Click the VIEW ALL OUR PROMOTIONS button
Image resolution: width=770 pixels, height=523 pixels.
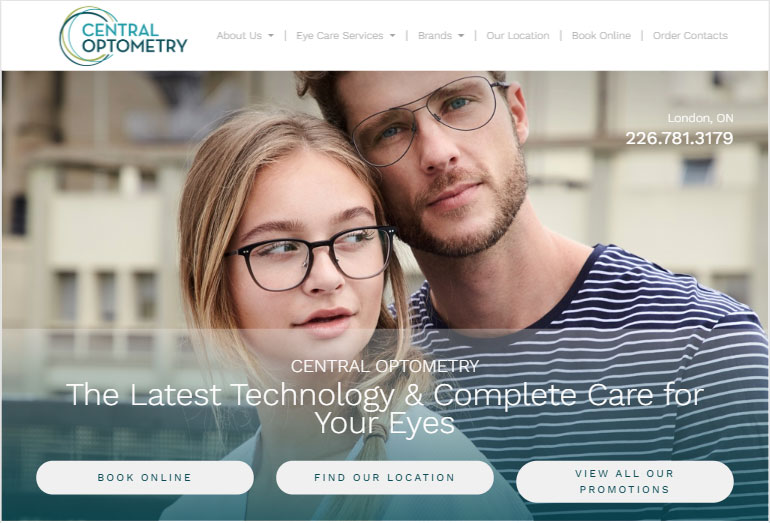[x=625, y=481]
